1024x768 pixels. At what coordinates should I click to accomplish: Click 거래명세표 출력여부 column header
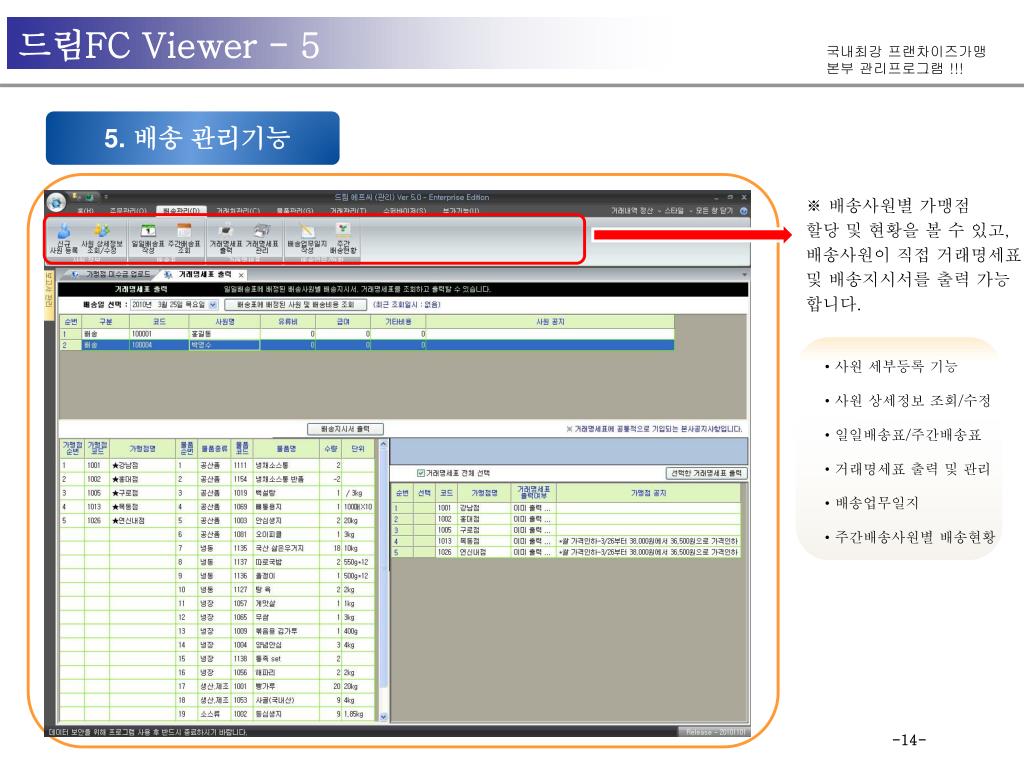click(x=533, y=492)
